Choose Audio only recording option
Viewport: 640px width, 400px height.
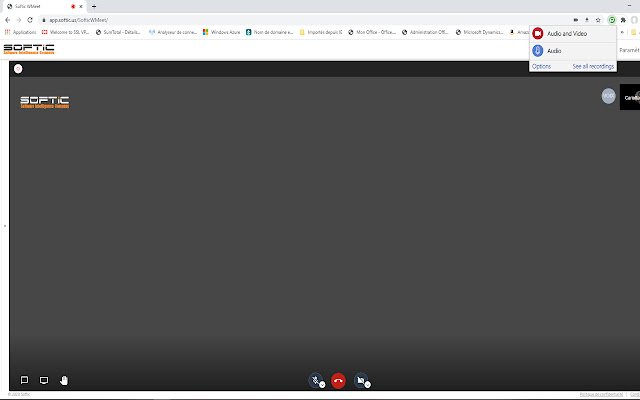(x=573, y=51)
